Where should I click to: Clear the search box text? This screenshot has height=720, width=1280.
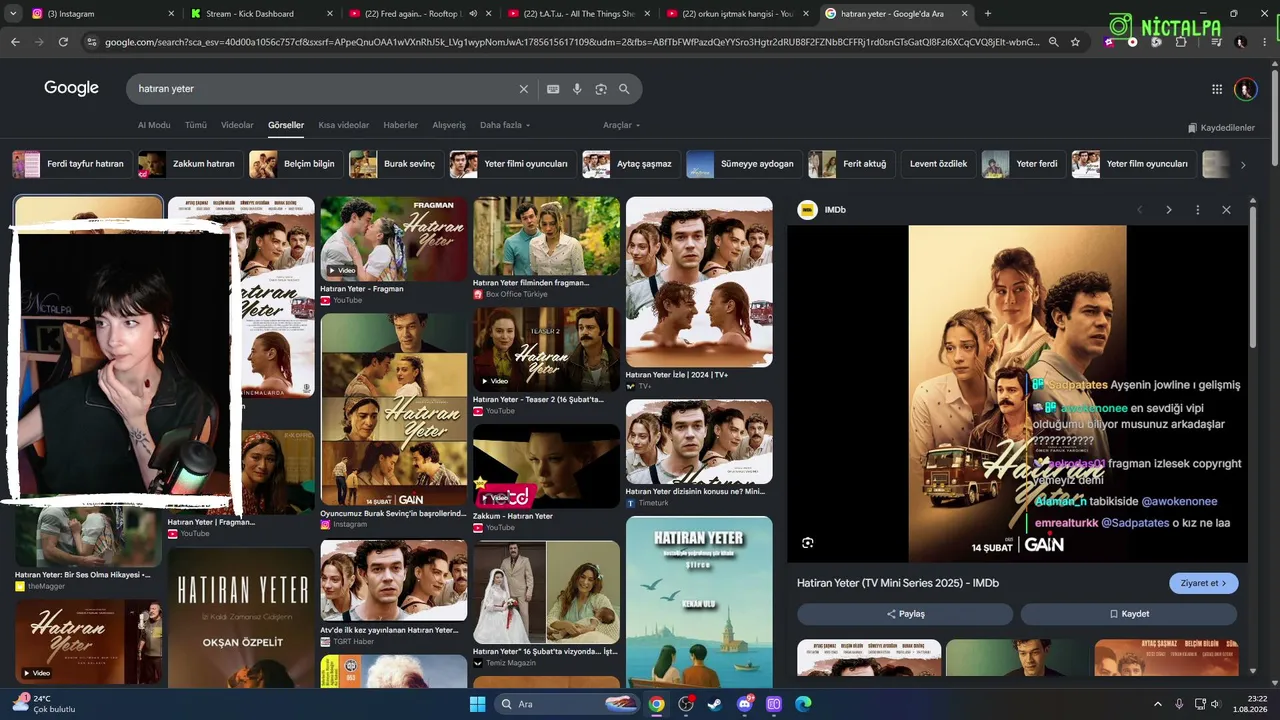(x=523, y=89)
